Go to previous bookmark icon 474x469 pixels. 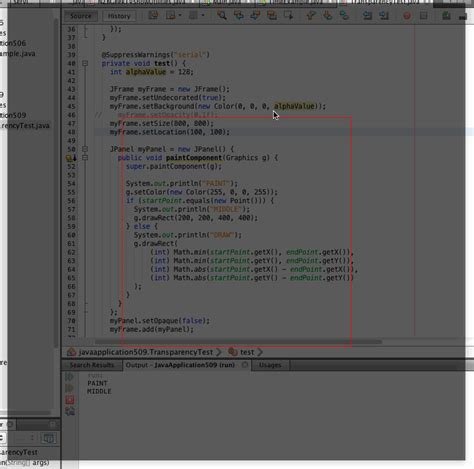[311, 15]
